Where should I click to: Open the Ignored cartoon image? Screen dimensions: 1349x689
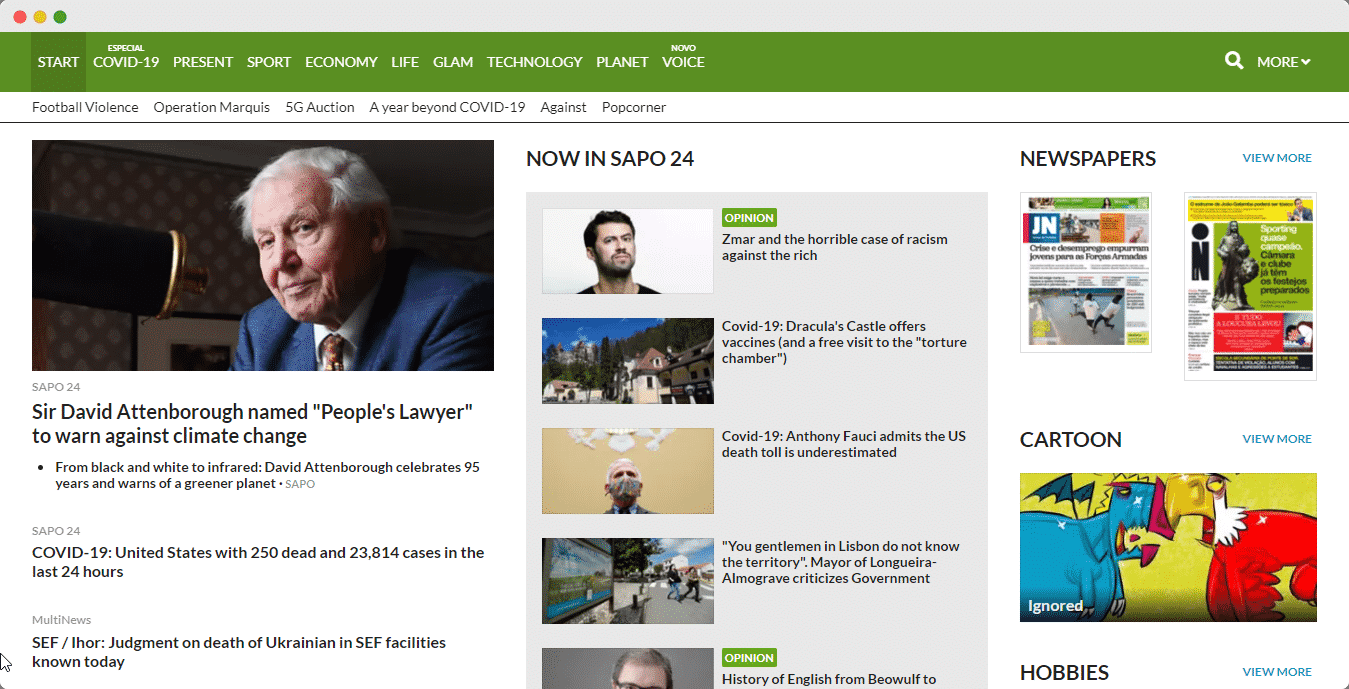point(1168,547)
